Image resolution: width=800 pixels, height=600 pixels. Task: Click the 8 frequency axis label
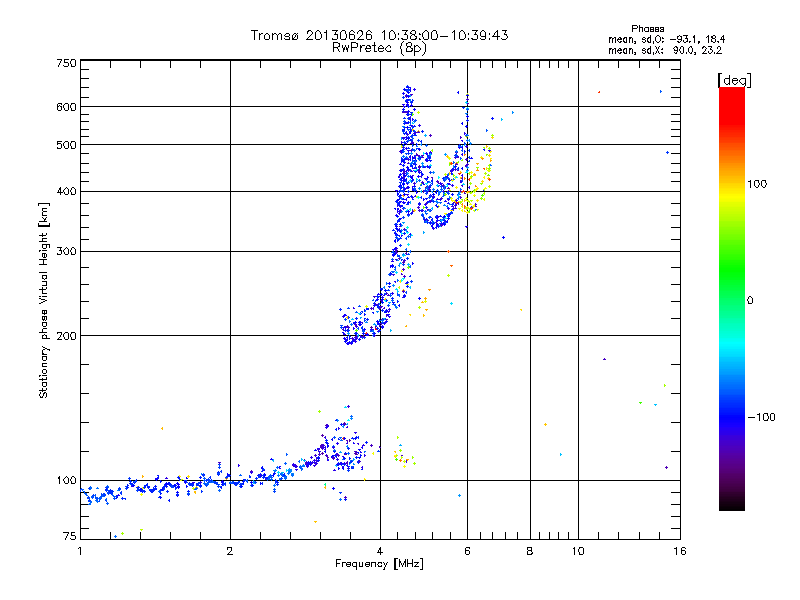530,551
